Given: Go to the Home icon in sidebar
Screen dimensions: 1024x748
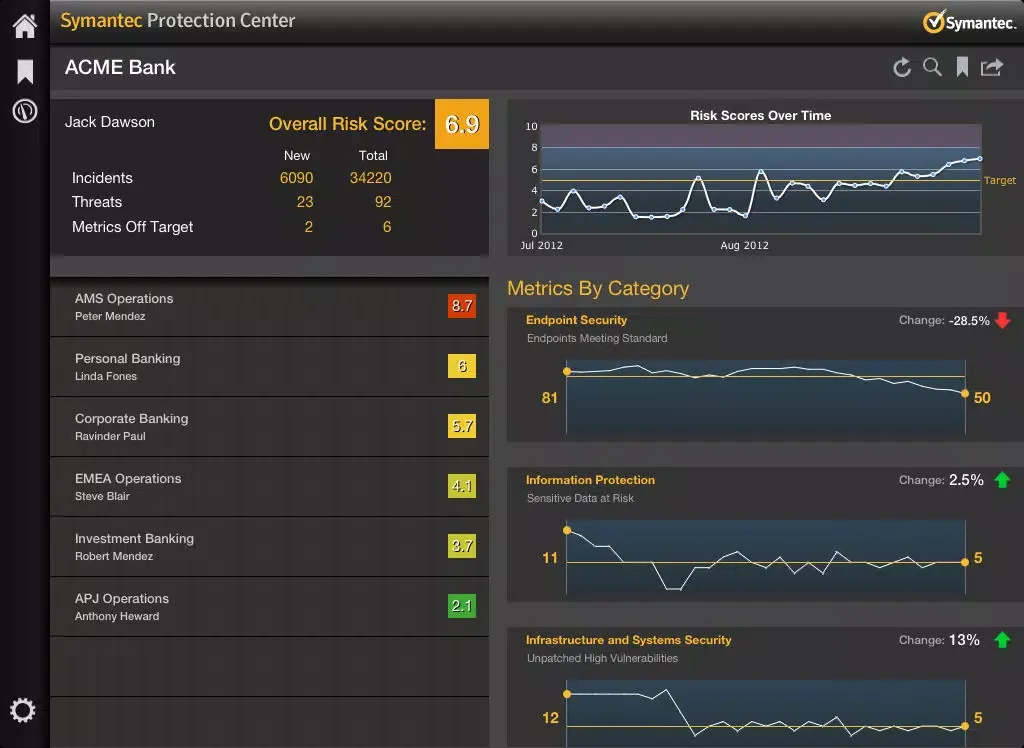Looking at the screenshot, I should [25, 25].
